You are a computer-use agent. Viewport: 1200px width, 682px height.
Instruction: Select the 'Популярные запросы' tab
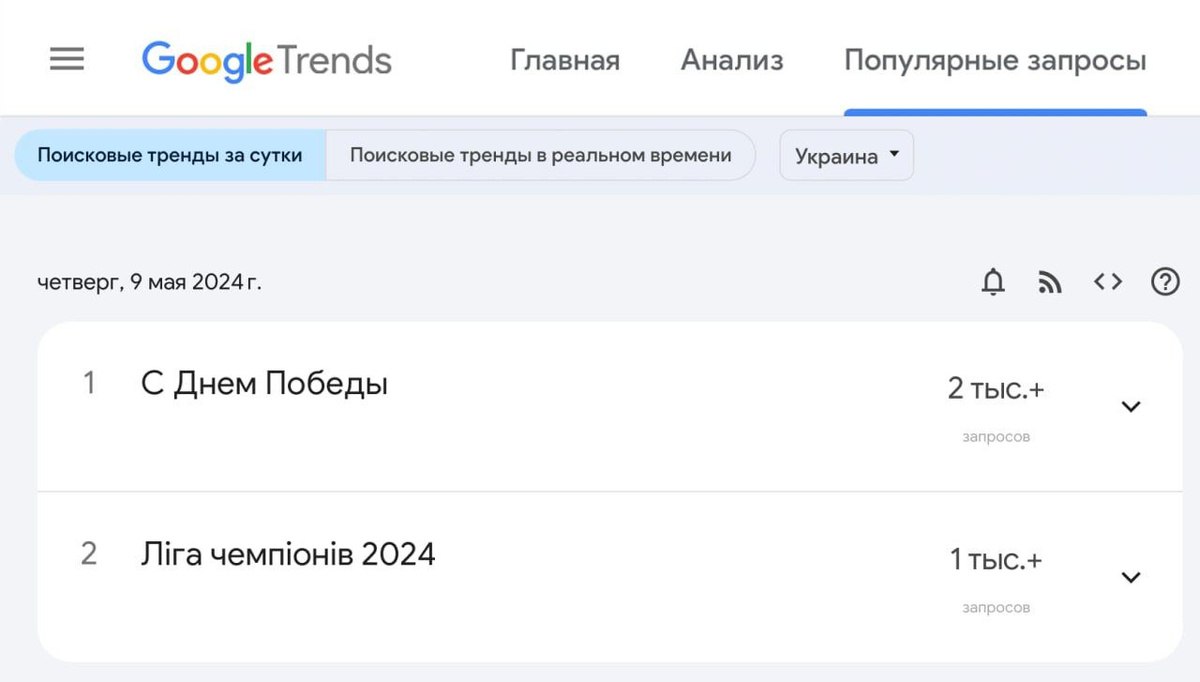point(995,61)
